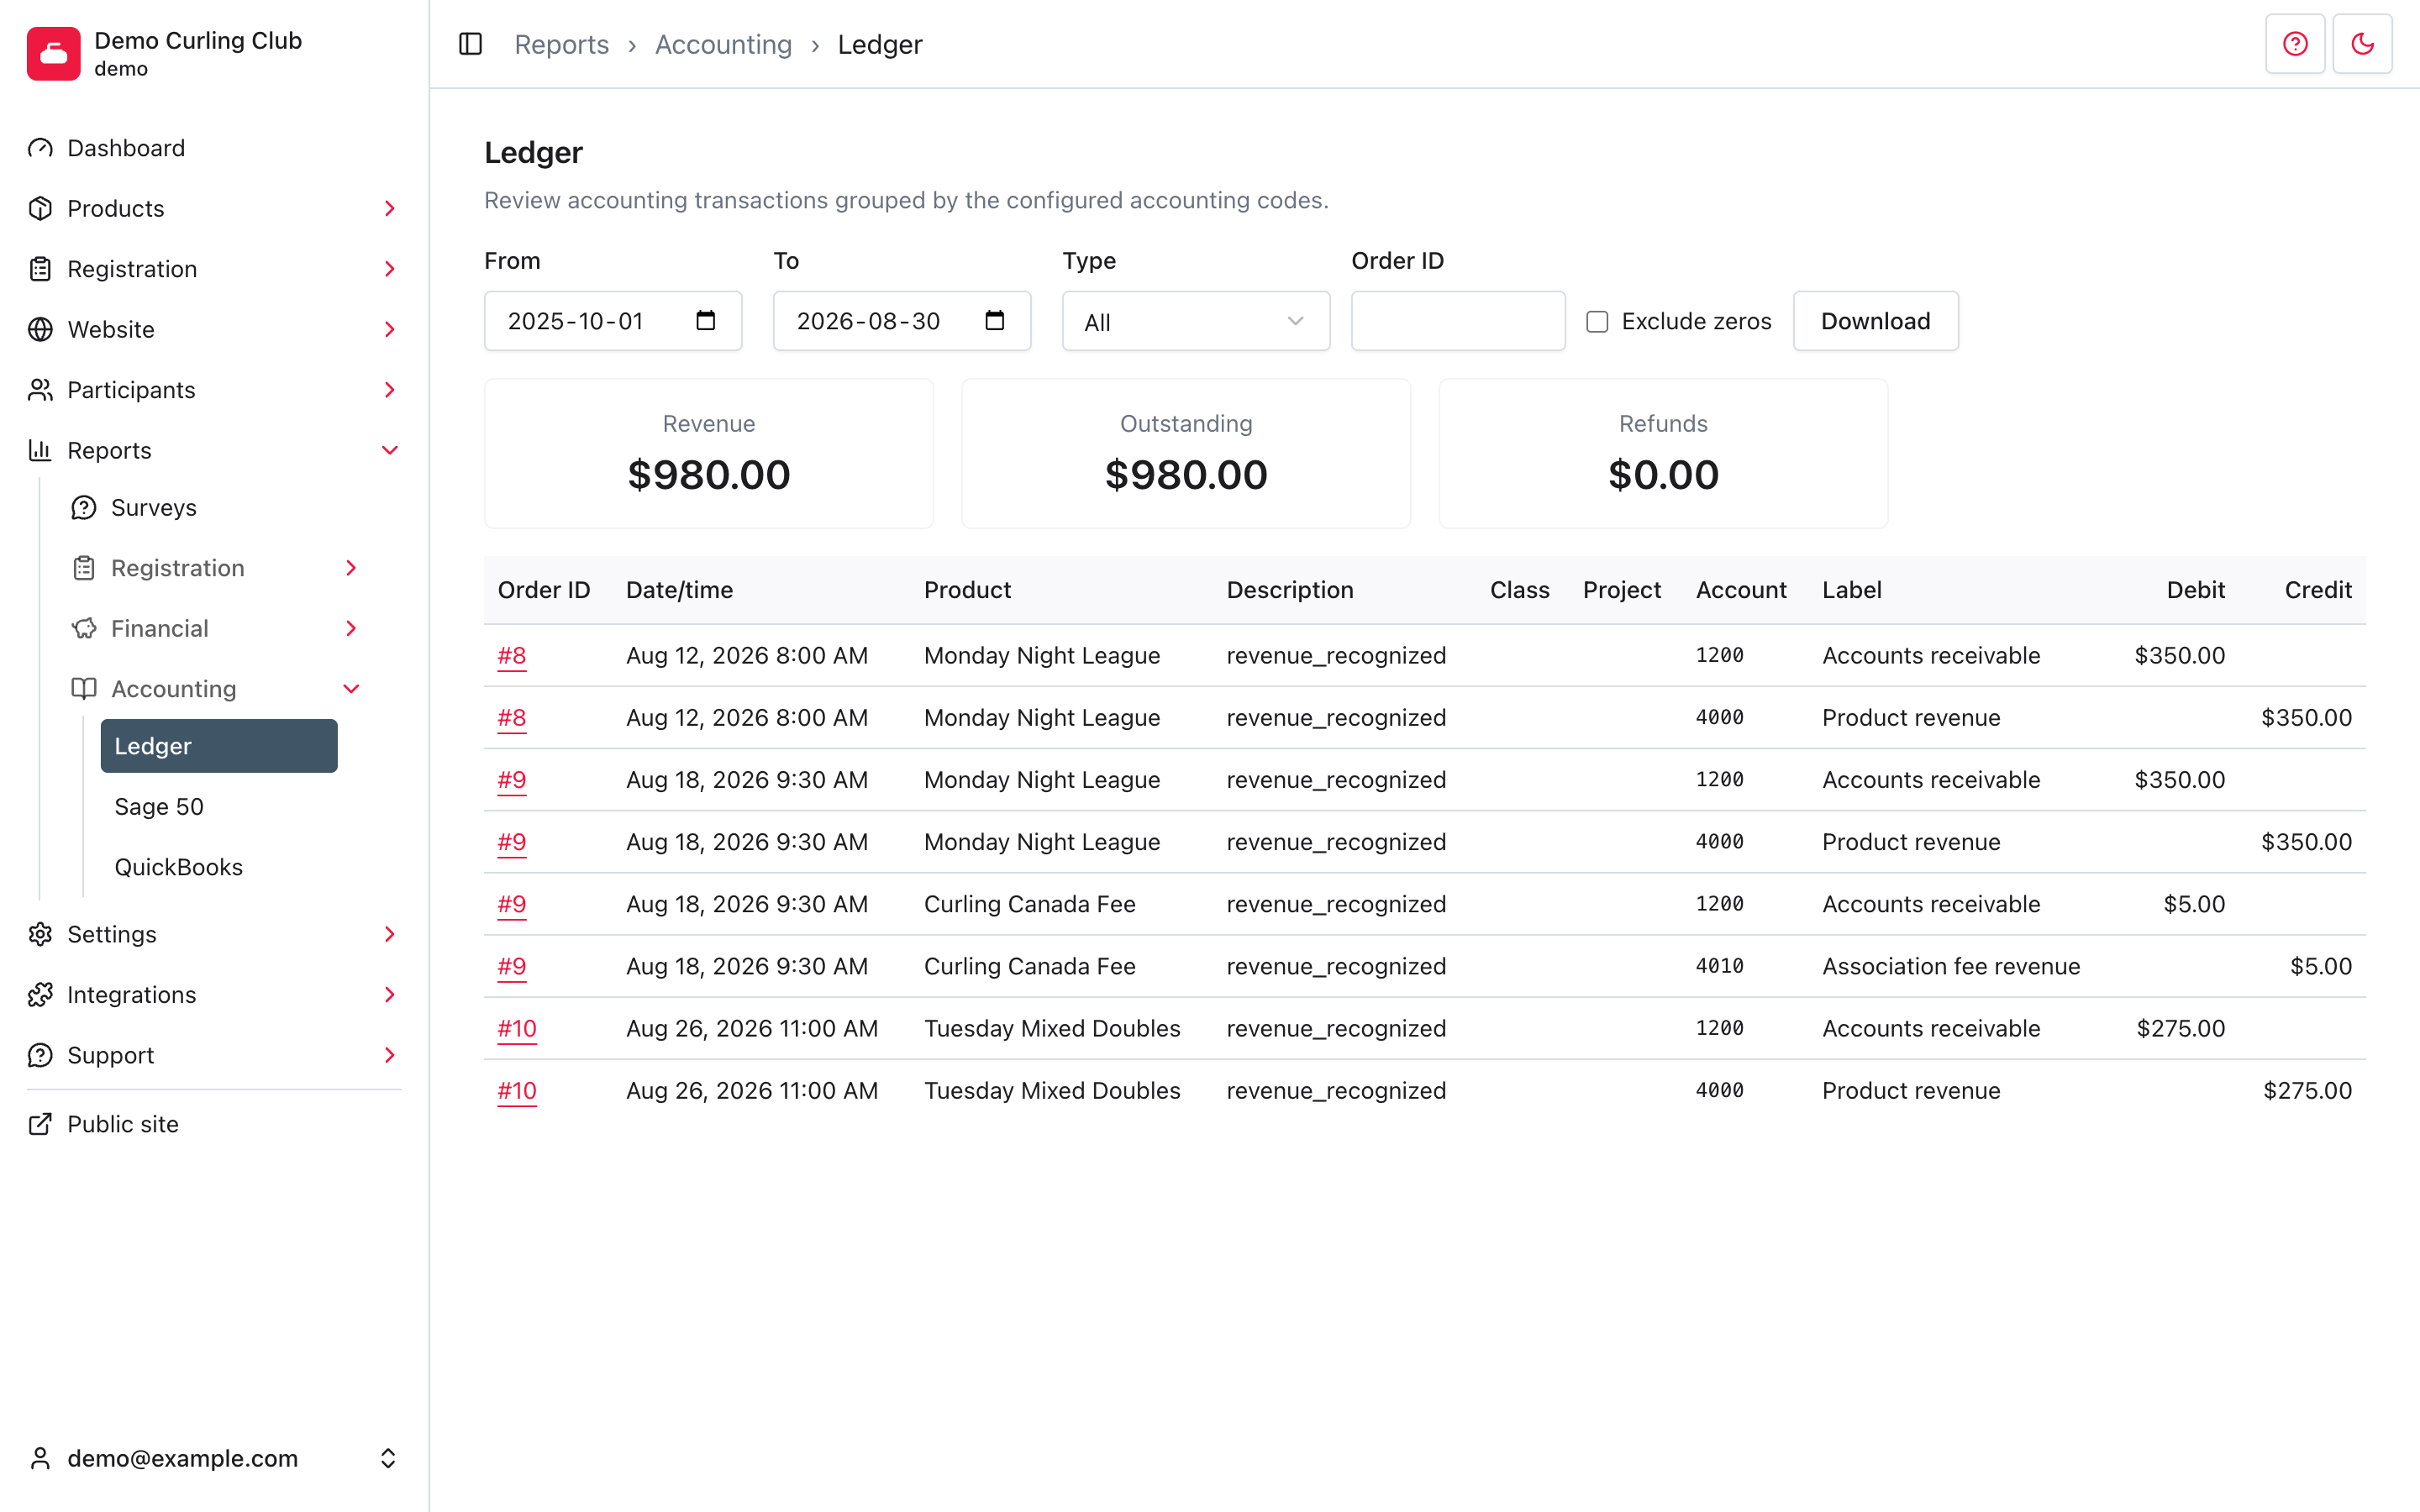Click the $5.00 debit cell
Image resolution: width=2420 pixels, height=1512 pixels.
(x=2194, y=904)
